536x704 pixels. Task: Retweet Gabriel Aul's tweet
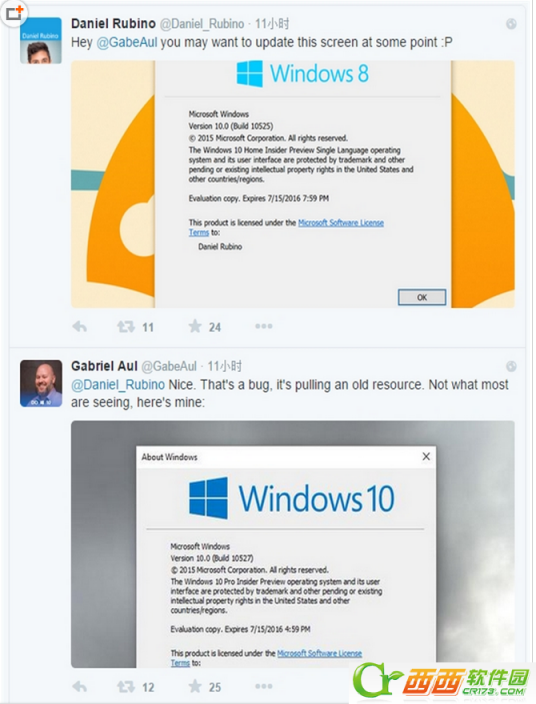coord(126,686)
